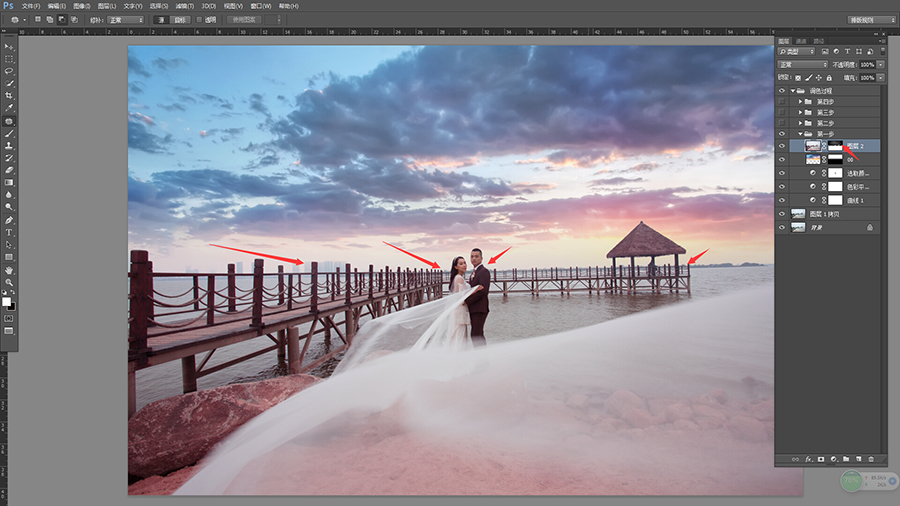
Task: Open the 文件 menu
Action: coord(31,6)
